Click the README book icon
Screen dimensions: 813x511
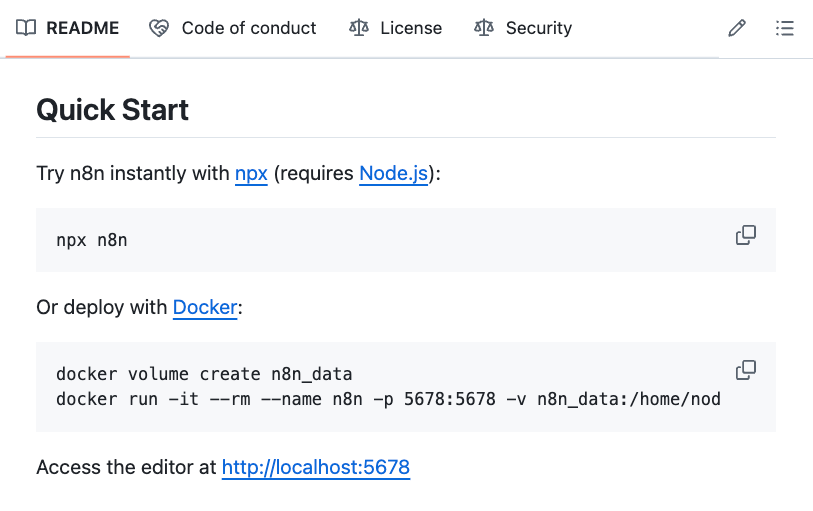pyautogui.click(x=26, y=28)
